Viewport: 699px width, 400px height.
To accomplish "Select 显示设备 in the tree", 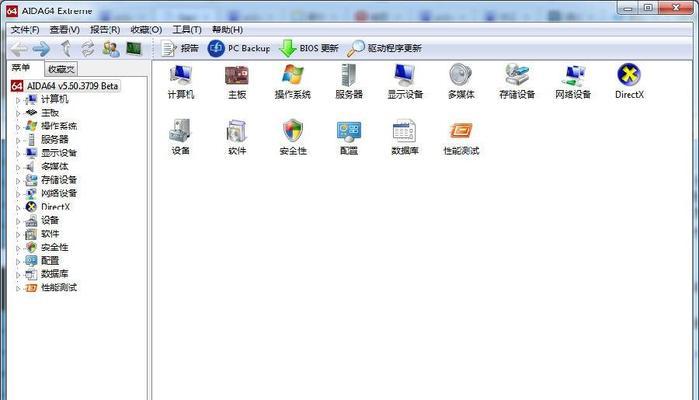I will (59, 153).
